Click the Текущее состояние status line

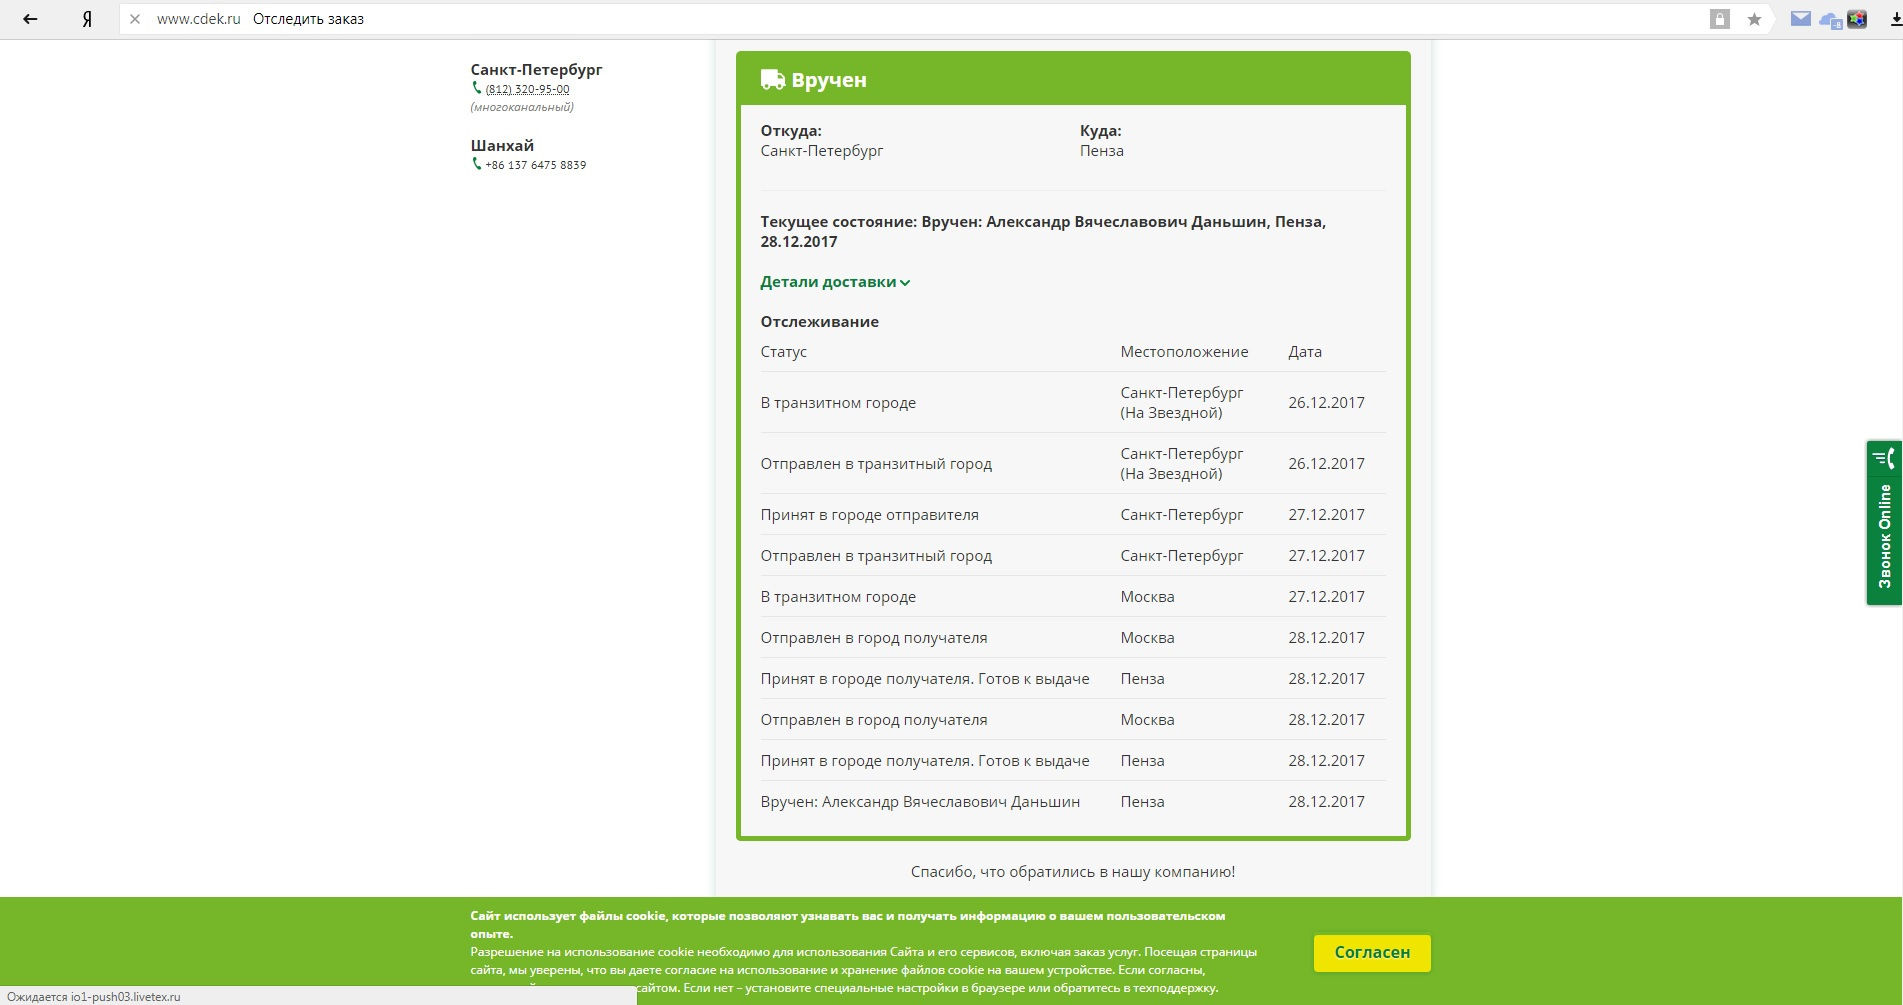pyautogui.click(x=1043, y=231)
